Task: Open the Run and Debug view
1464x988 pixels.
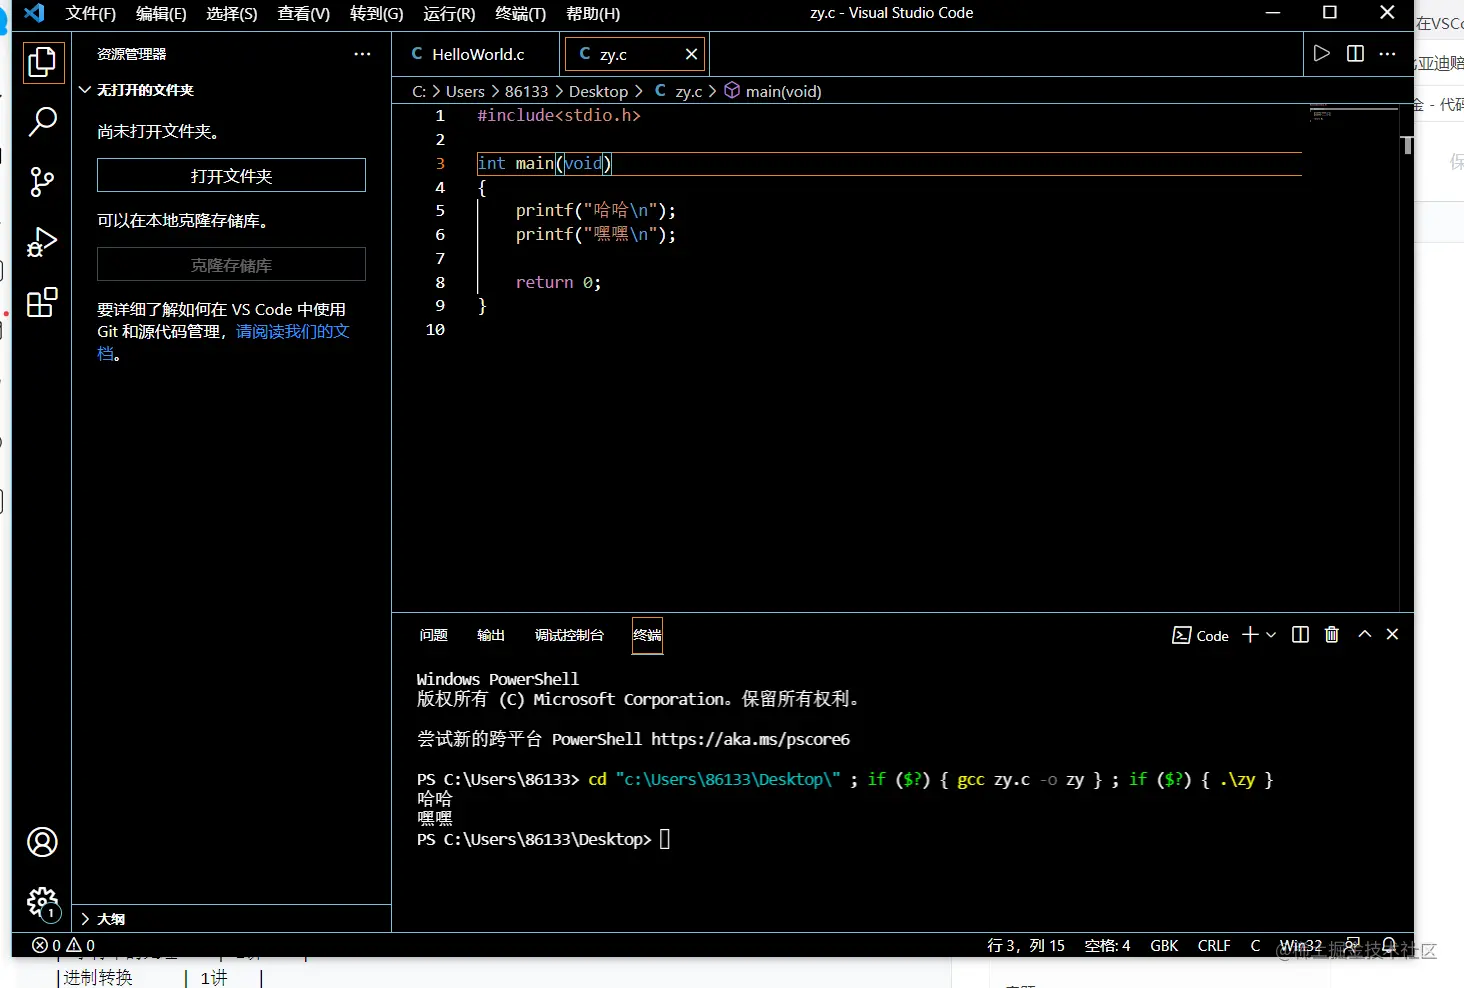Action: (42, 242)
